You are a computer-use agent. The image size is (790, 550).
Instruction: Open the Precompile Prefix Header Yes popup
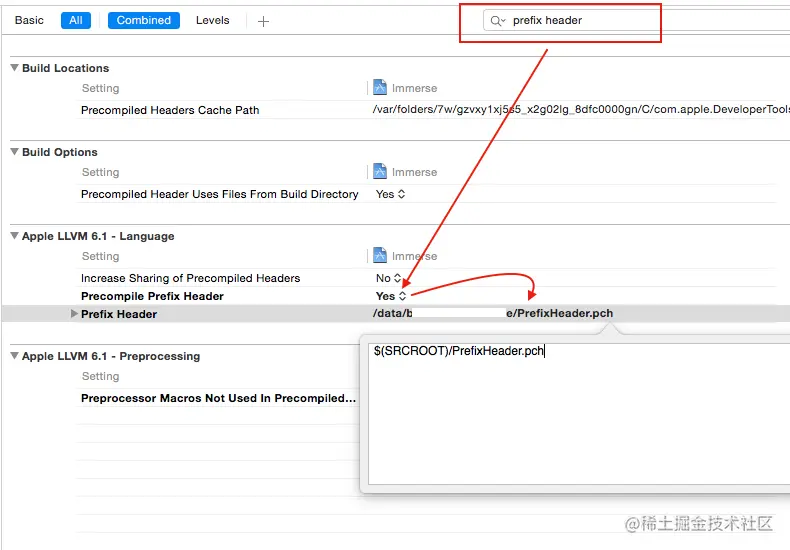(x=390, y=296)
